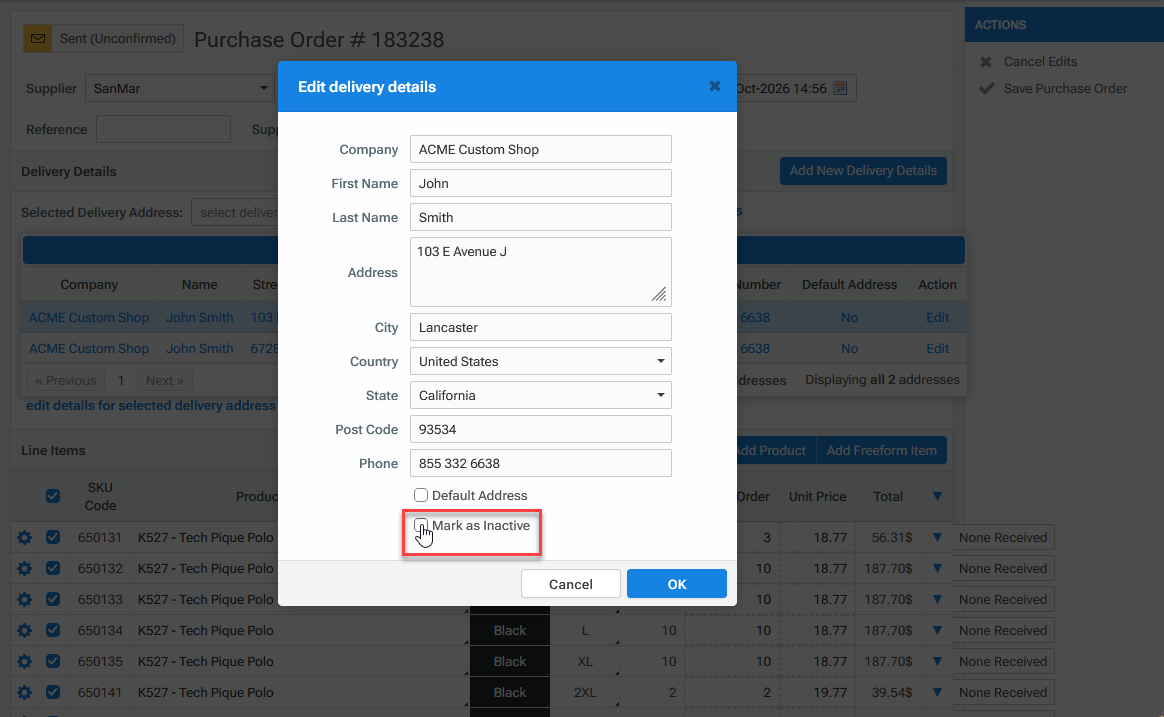Viewport: 1164px width, 717px height.
Task: Click the header arrow beside Total column
Action: 937,497
